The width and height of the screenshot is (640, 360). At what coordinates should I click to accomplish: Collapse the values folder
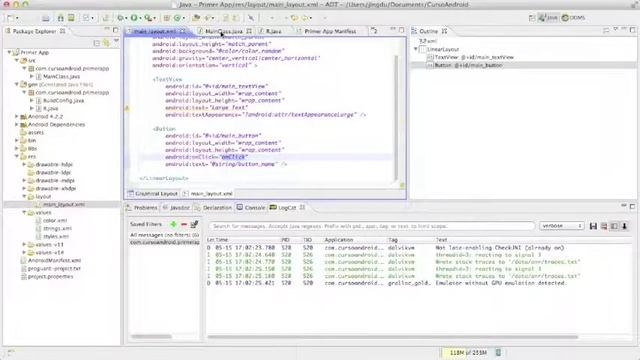(x=24, y=213)
